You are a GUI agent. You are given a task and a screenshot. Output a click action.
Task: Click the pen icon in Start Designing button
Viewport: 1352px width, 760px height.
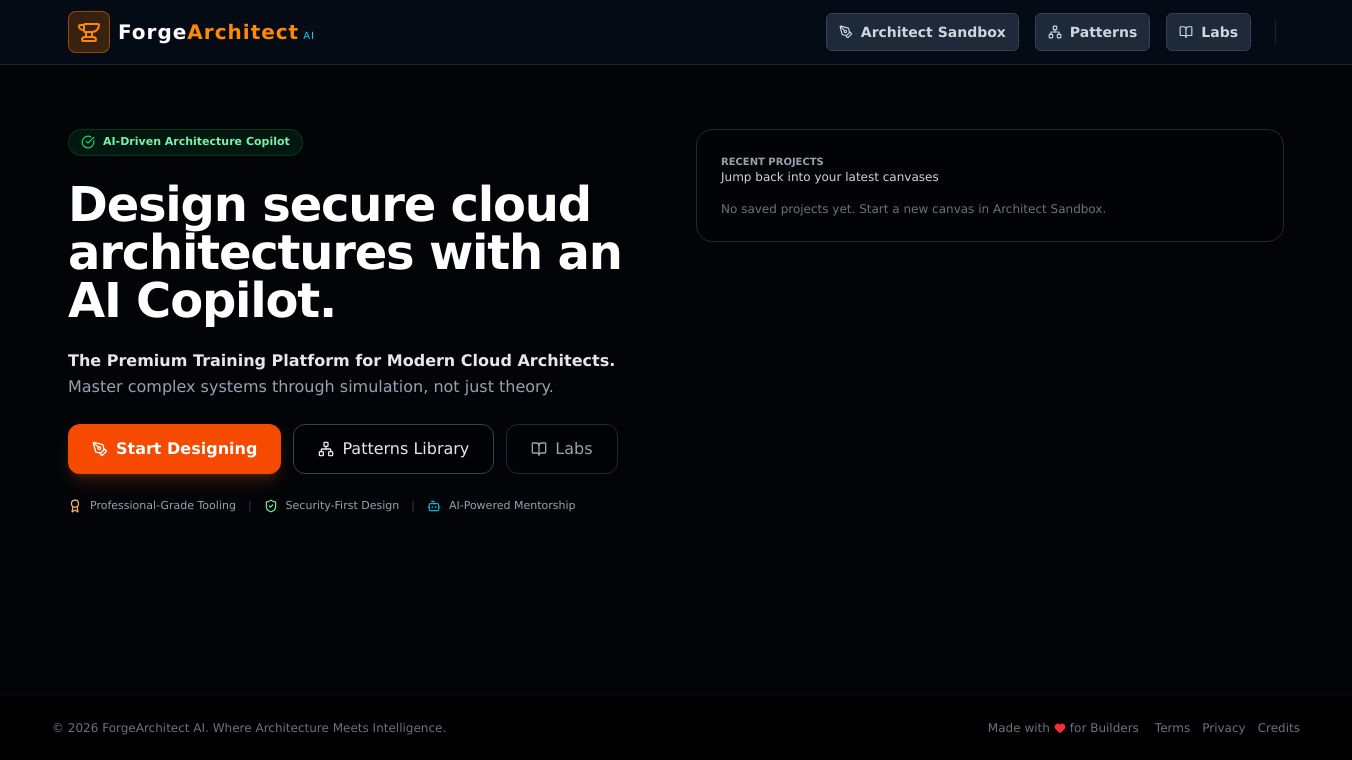[100, 449]
